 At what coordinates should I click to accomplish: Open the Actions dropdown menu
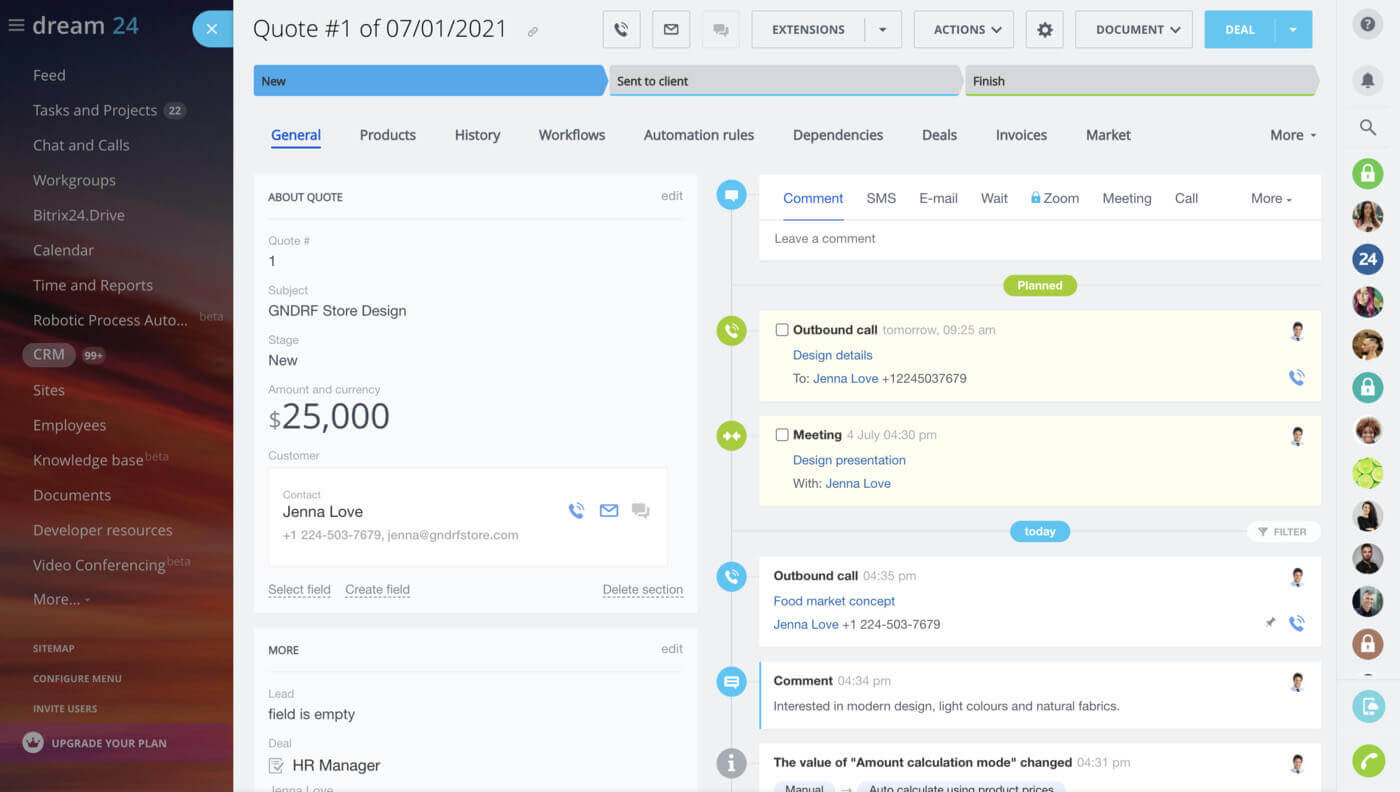[962, 29]
